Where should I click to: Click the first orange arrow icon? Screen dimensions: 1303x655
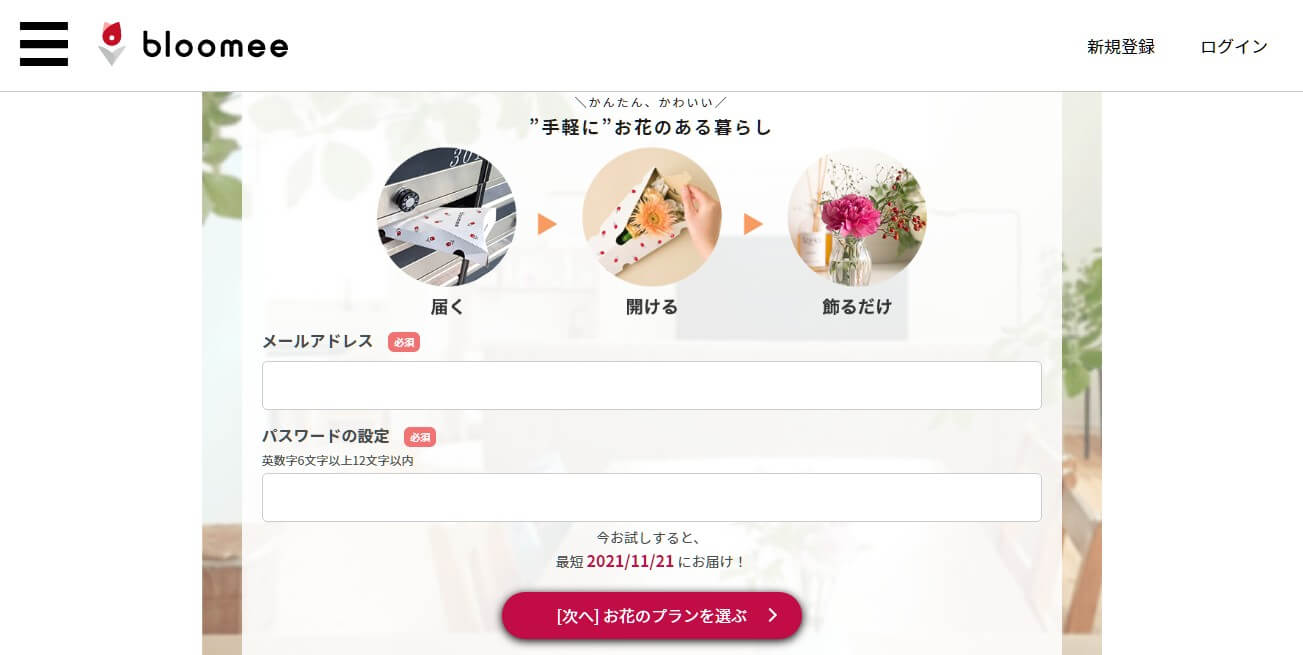pyautogui.click(x=547, y=224)
